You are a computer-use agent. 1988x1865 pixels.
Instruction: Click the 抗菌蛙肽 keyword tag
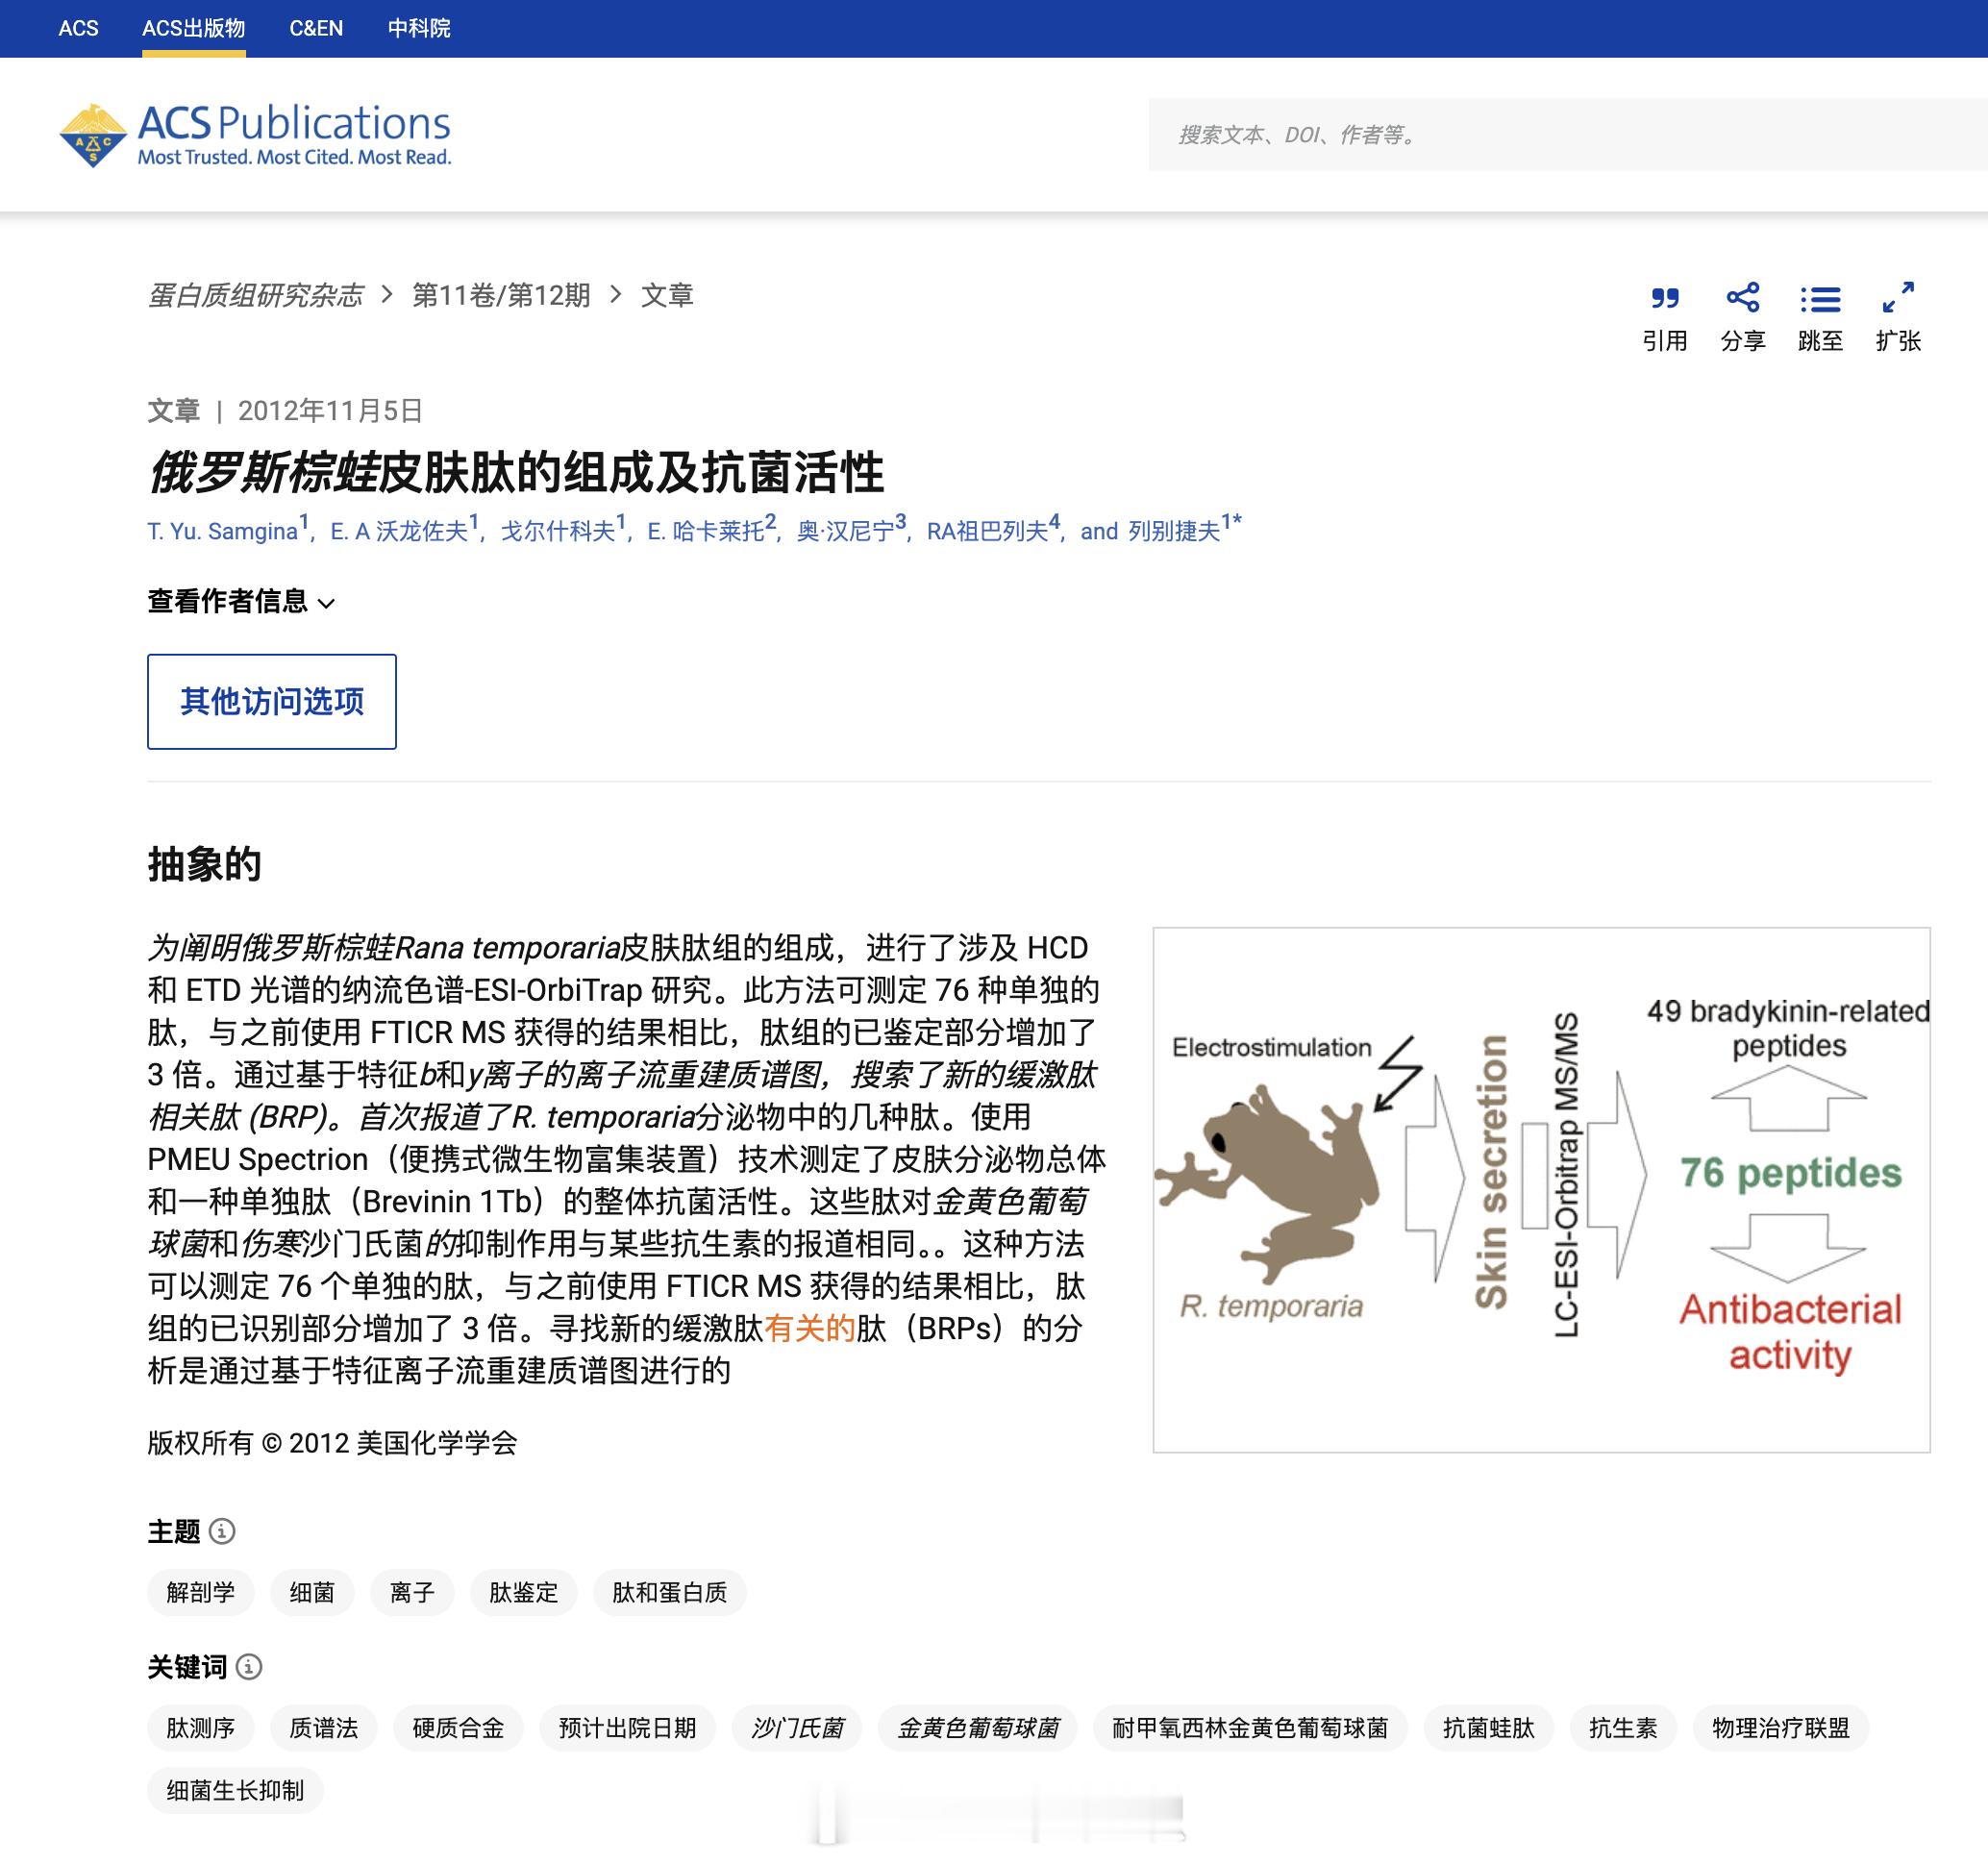pos(1488,1728)
